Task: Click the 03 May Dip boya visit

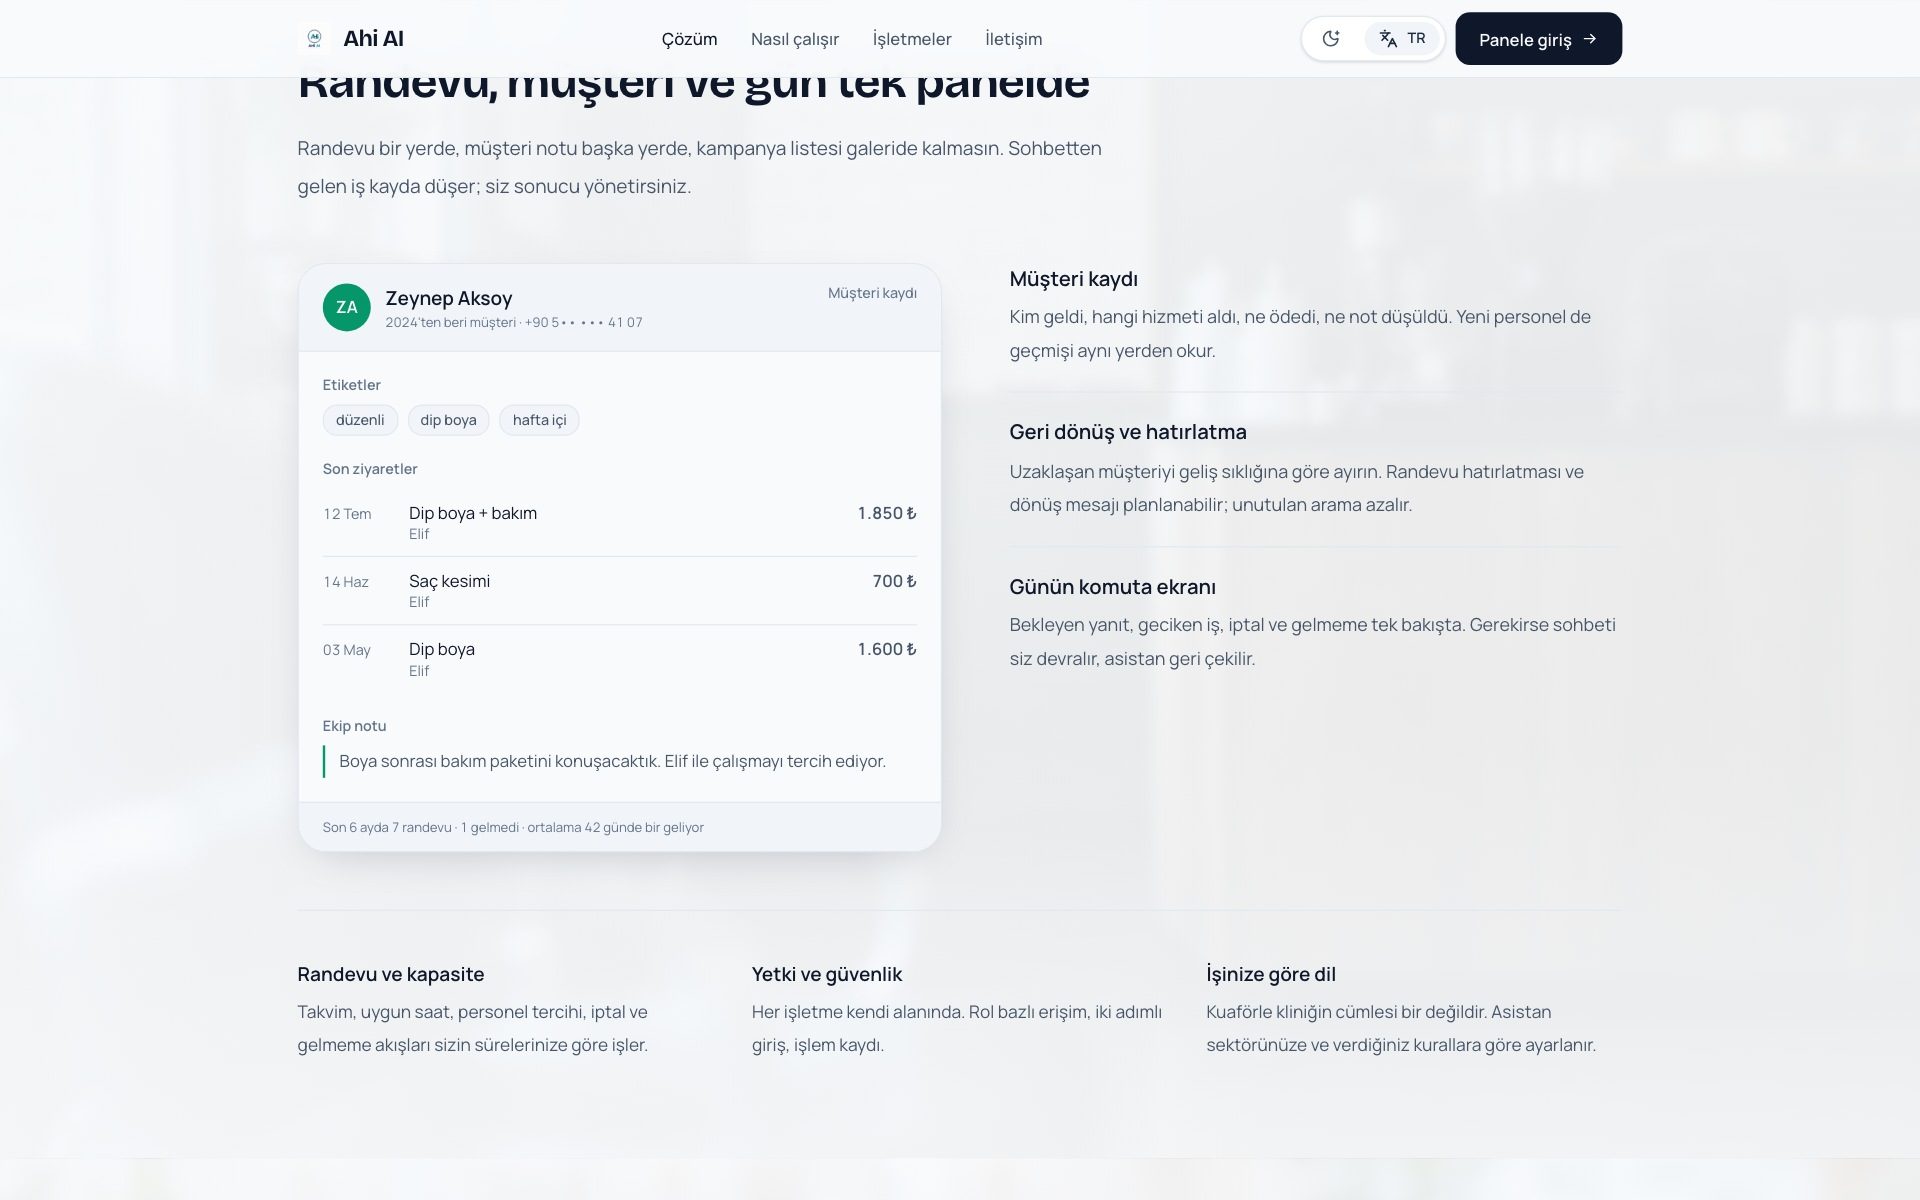Action: pyautogui.click(x=619, y=659)
